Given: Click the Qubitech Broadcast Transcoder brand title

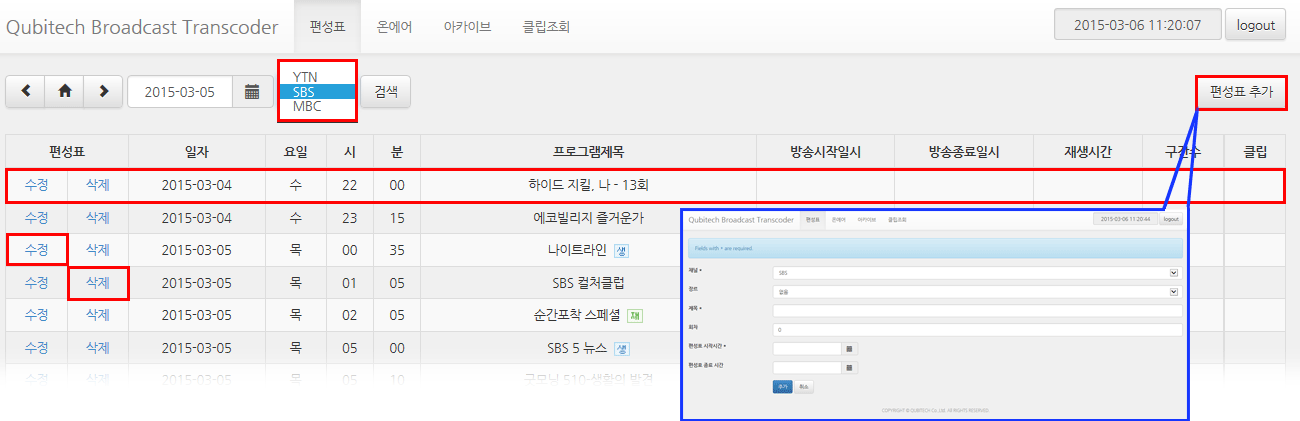Looking at the screenshot, I should tap(142, 27).
